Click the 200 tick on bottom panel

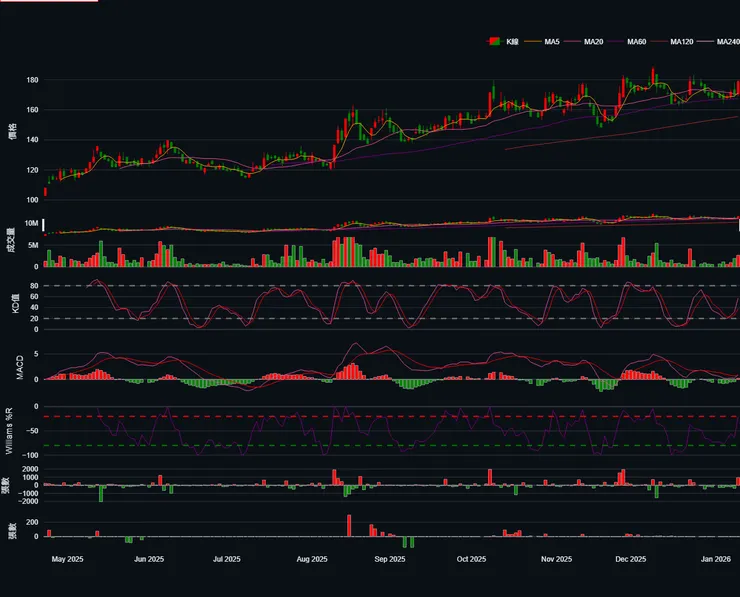(x=33, y=522)
